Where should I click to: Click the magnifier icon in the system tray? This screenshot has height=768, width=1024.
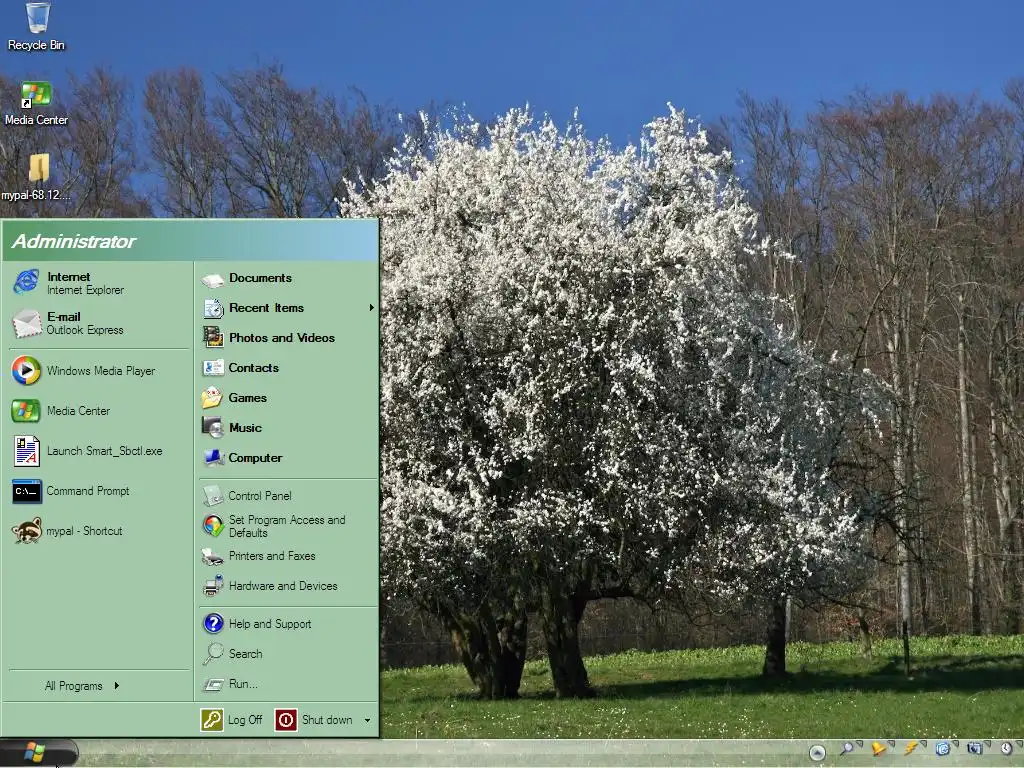[x=848, y=748]
